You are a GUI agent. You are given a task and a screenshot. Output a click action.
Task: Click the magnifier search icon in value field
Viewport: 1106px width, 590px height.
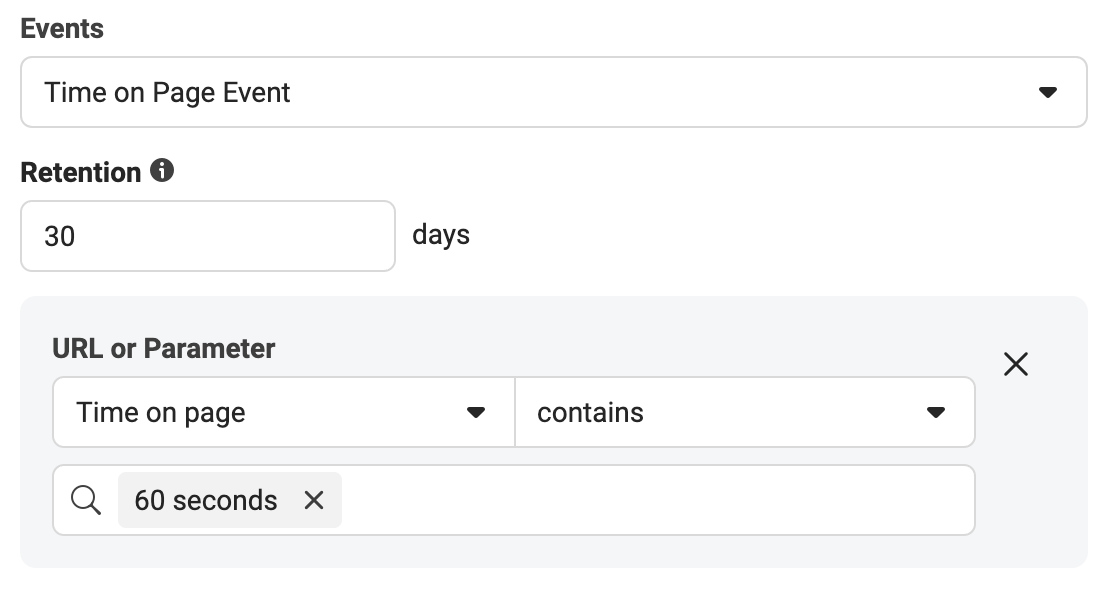[x=85, y=500]
